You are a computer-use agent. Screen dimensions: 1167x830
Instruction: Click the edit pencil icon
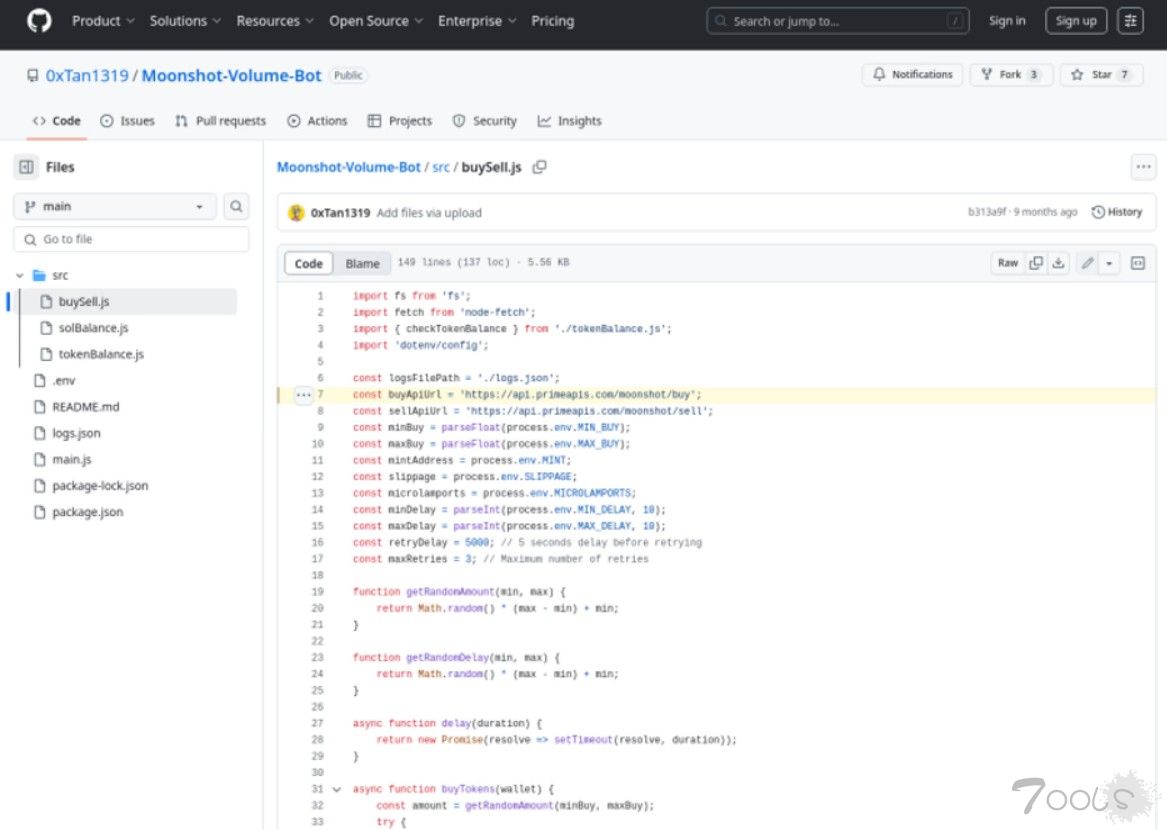[1087, 263]
